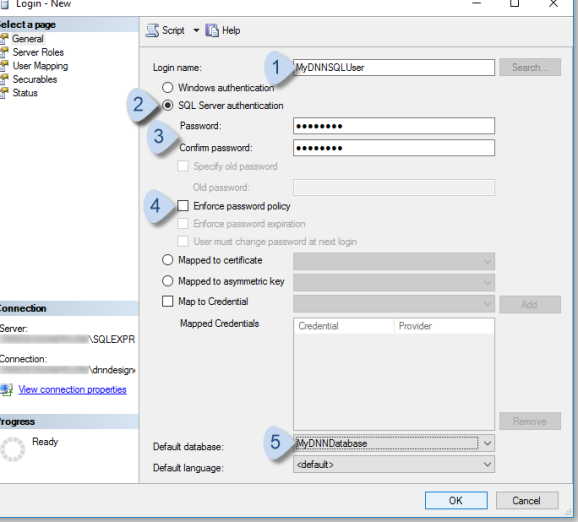Click the Script text in toolbar
The image size is (578, 522).
click(x=173, y=31)
